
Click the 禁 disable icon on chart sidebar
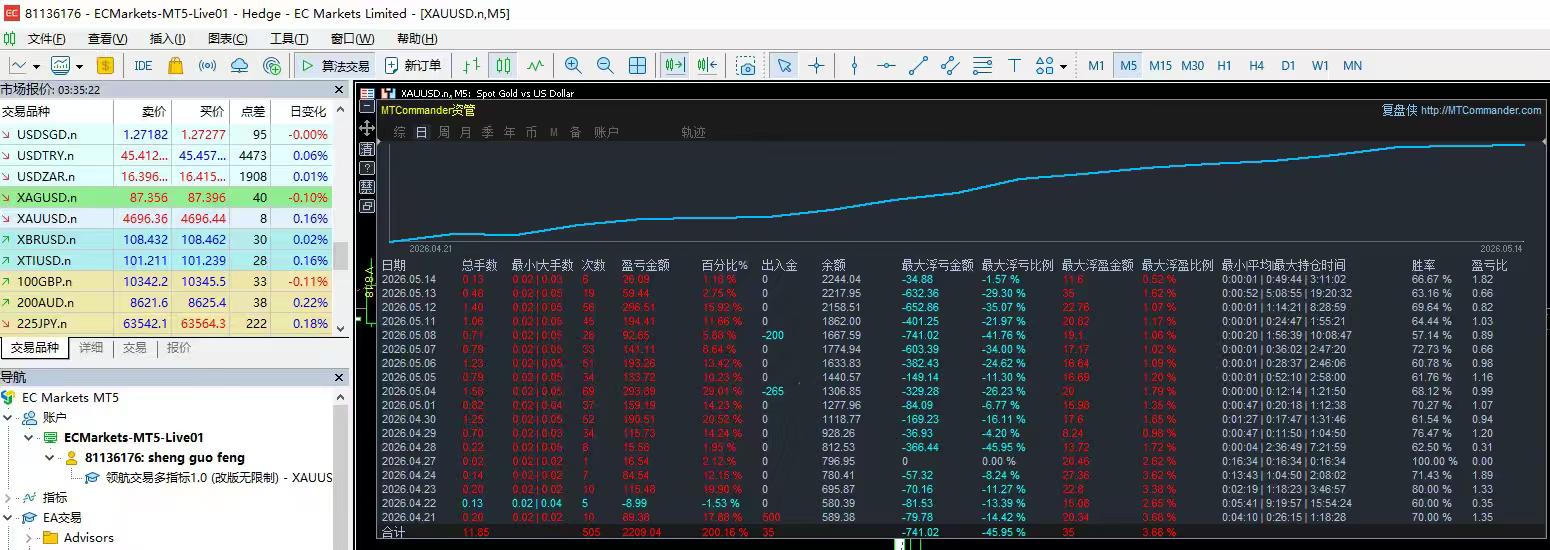(x=367, y=186)
